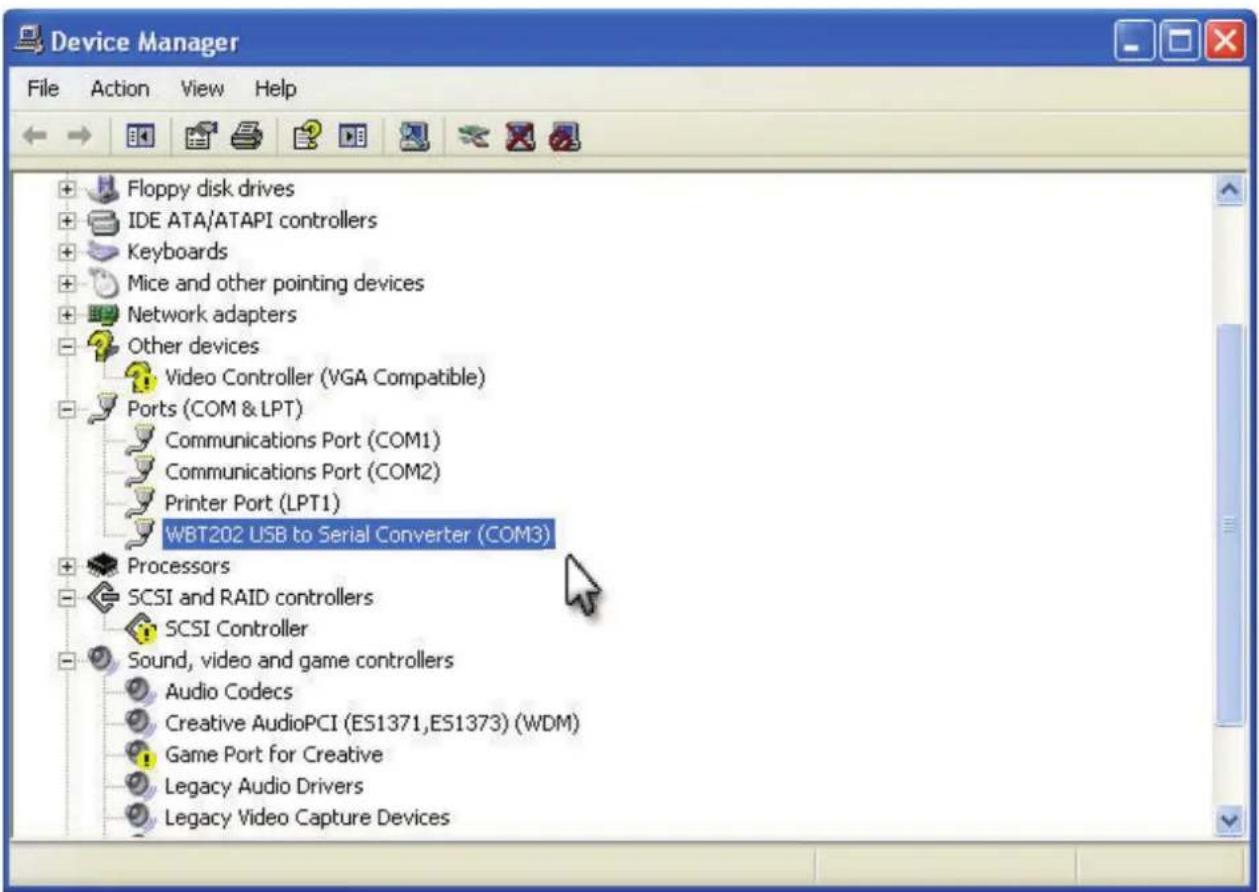Click the scrollbar up arrow
1259x892 pixels.
1229,188
